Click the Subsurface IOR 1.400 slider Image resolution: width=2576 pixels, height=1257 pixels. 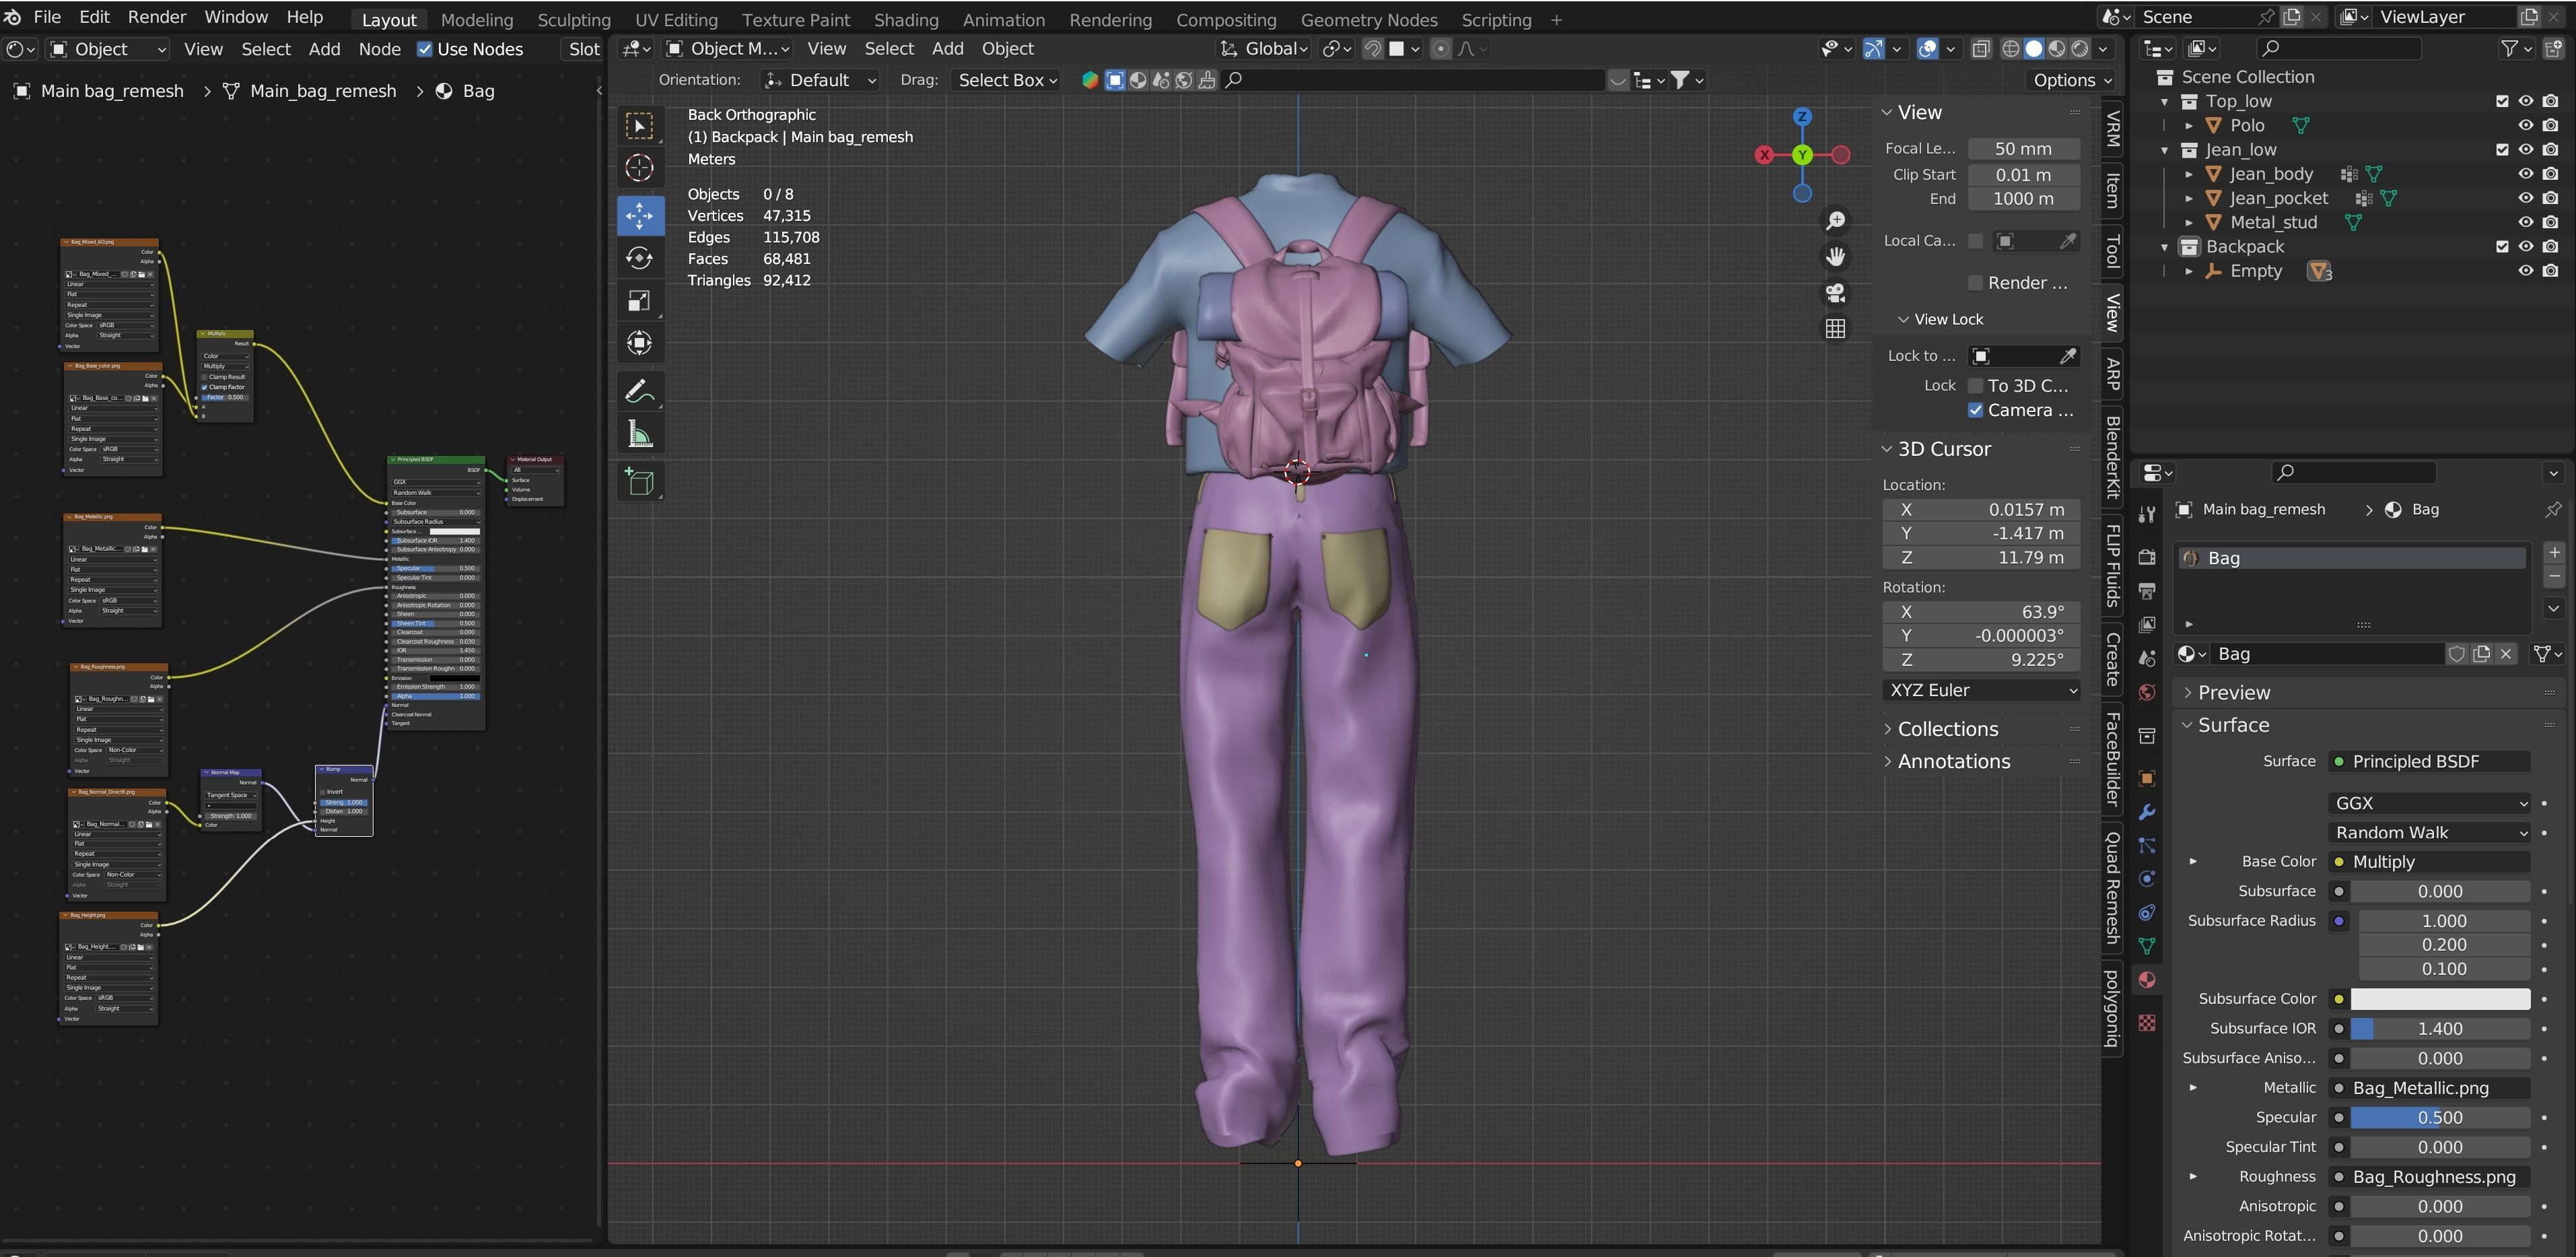tap(2440, 1029)
